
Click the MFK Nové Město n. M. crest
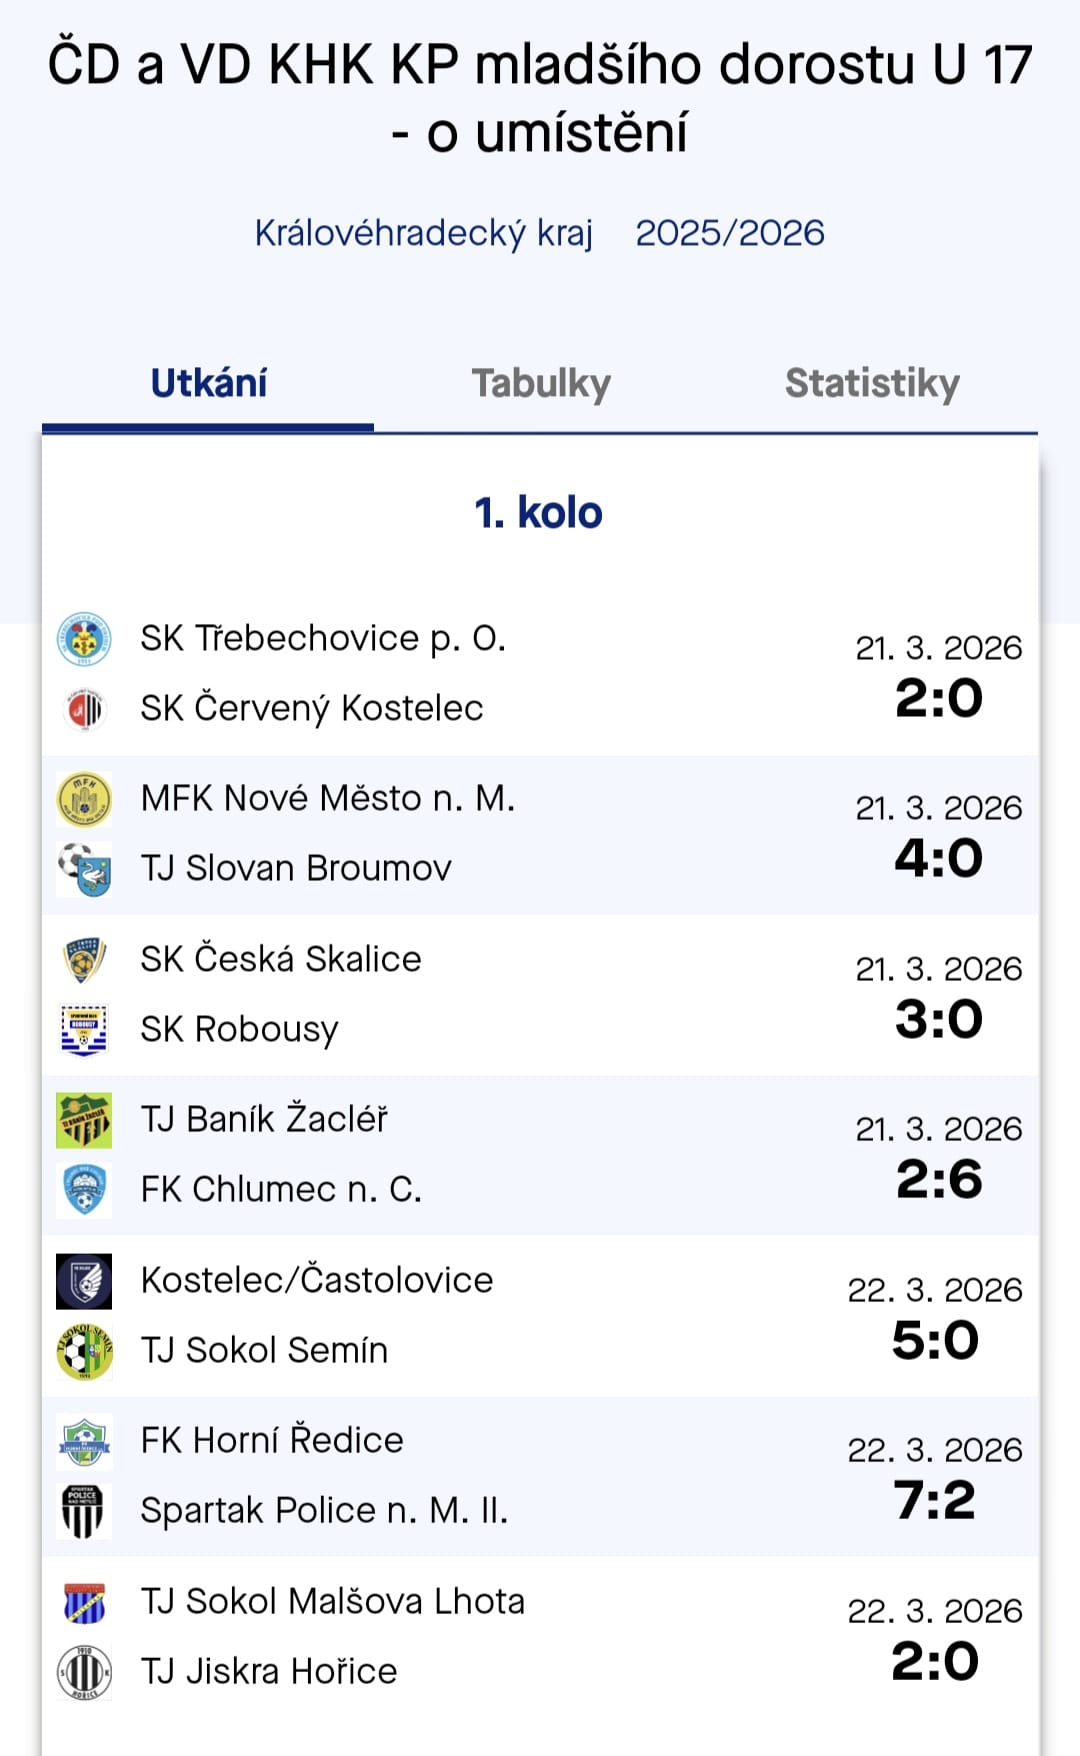coord(84,799)
